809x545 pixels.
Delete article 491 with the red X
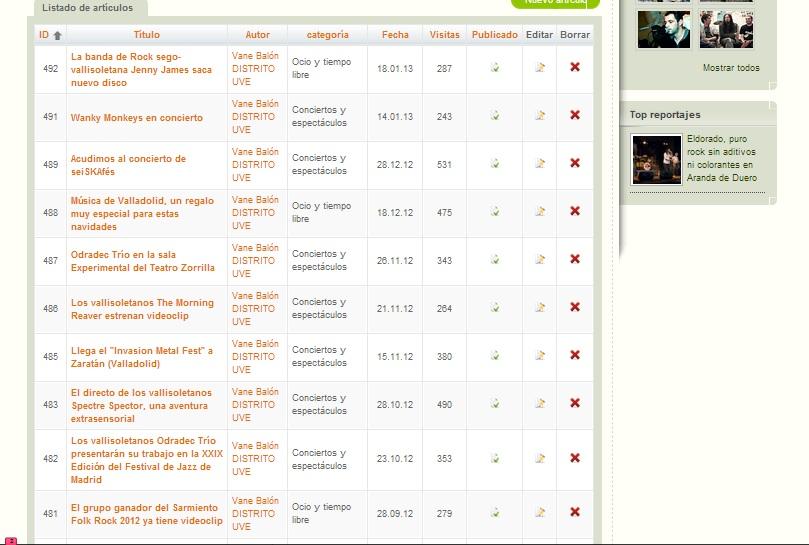pos(575,115)
